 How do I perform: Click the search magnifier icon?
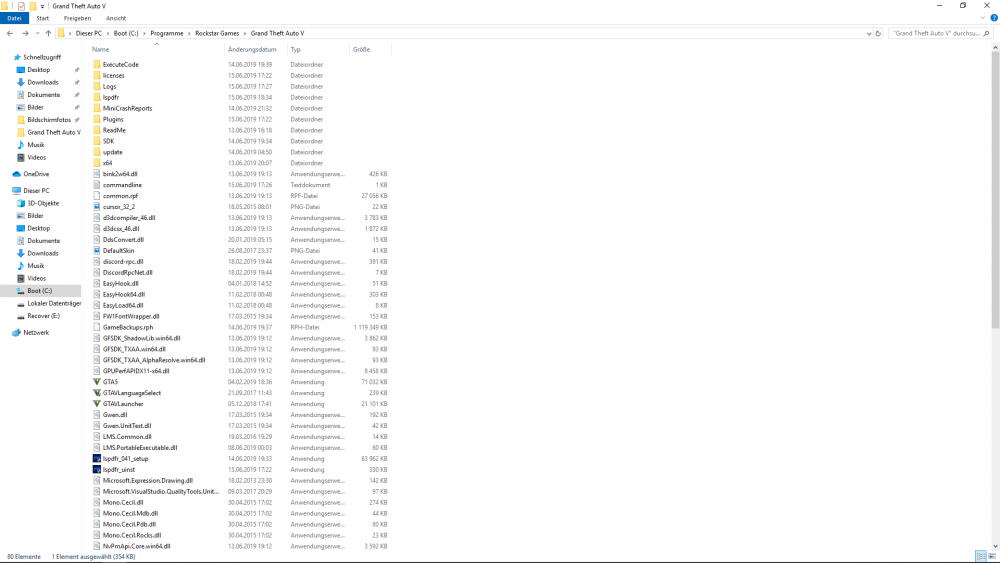pyautogui.click(x=987, y=33)
